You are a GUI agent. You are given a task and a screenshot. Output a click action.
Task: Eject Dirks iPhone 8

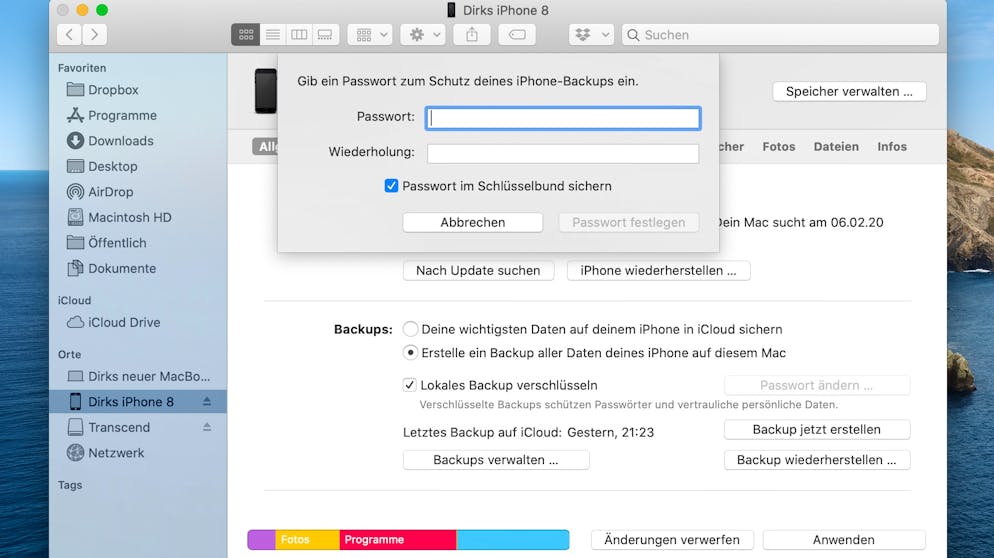(x=207, y=401)
